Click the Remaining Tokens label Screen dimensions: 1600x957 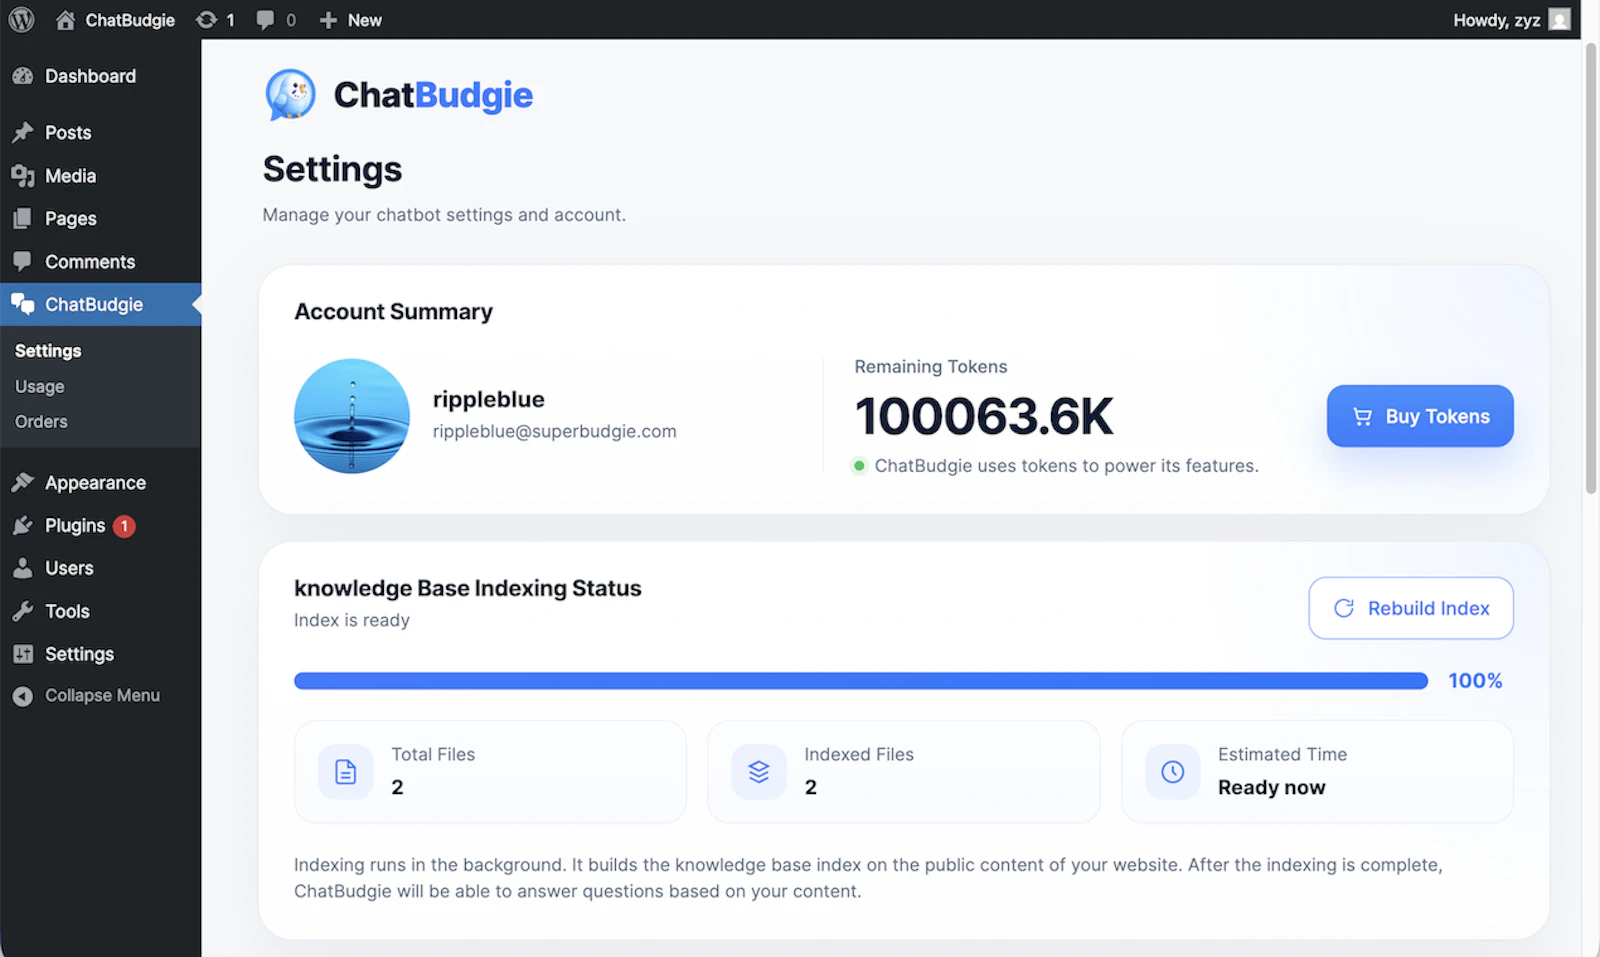pyautogui.click(x=931, y=367)
